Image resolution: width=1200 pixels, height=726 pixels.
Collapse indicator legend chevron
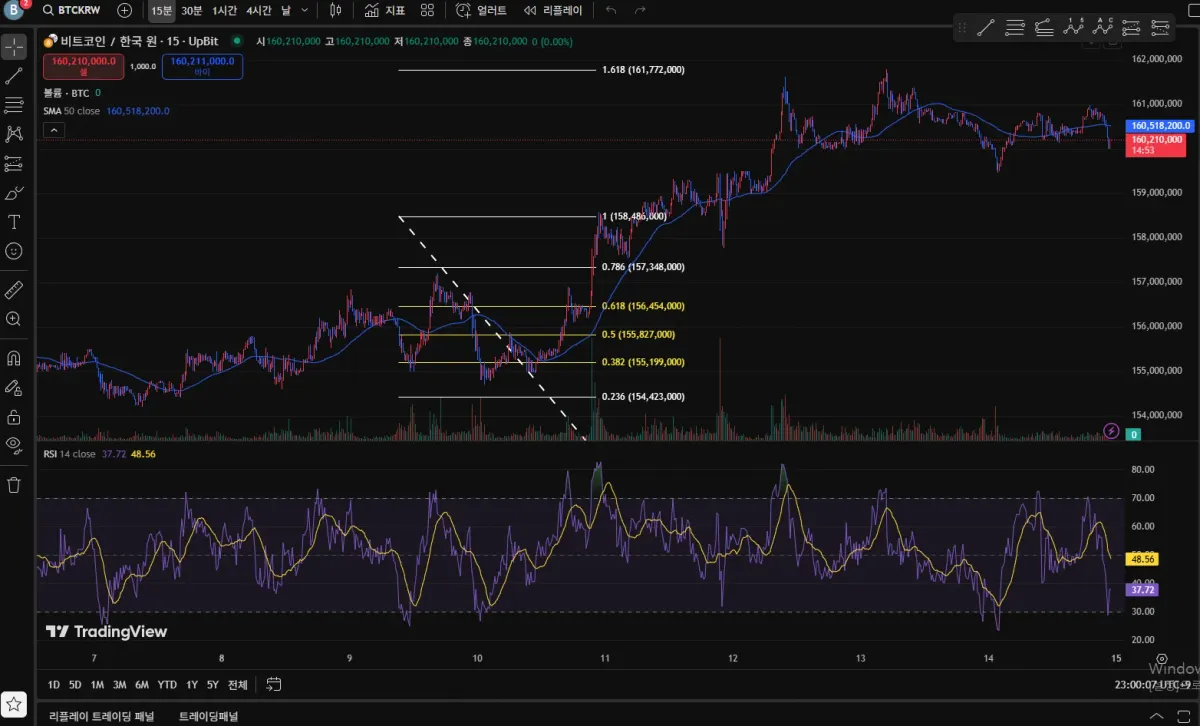(x=53, y=129)
